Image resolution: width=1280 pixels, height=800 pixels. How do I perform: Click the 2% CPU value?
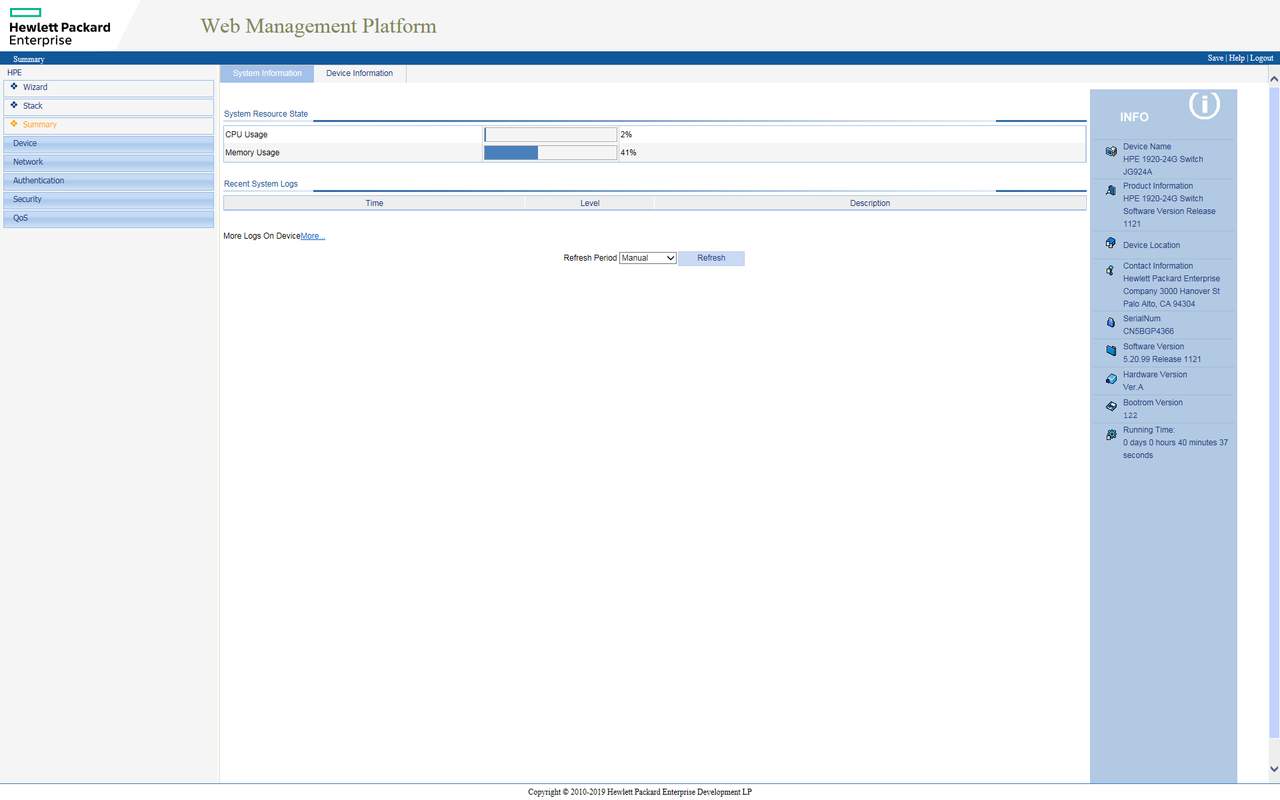click(626, 134)
